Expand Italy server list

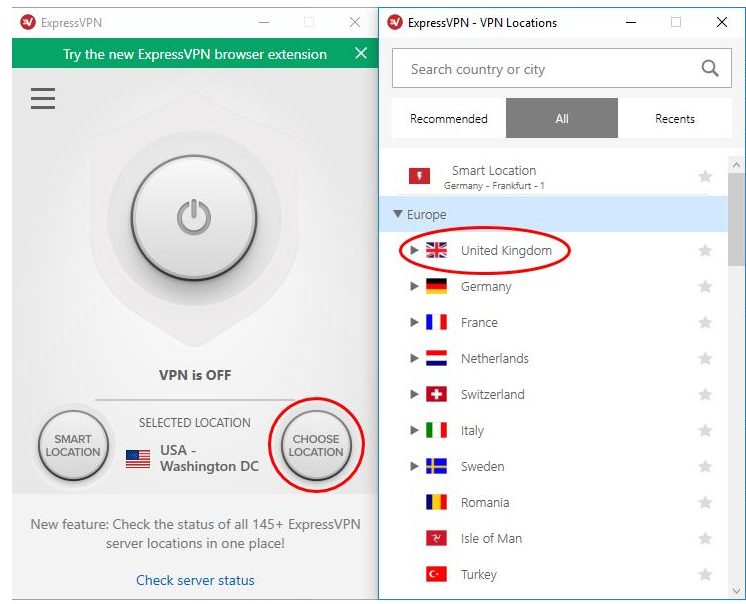(414, 430)
